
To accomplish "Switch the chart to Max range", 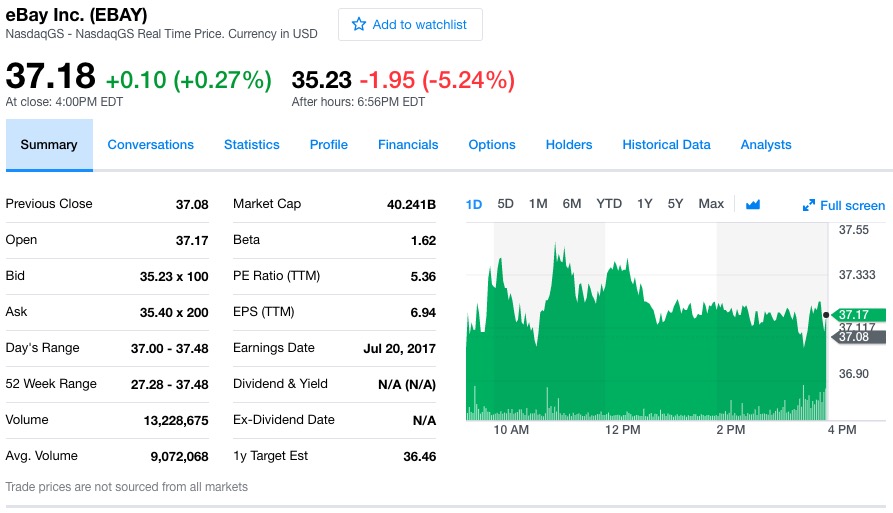I will coord(711,204).
